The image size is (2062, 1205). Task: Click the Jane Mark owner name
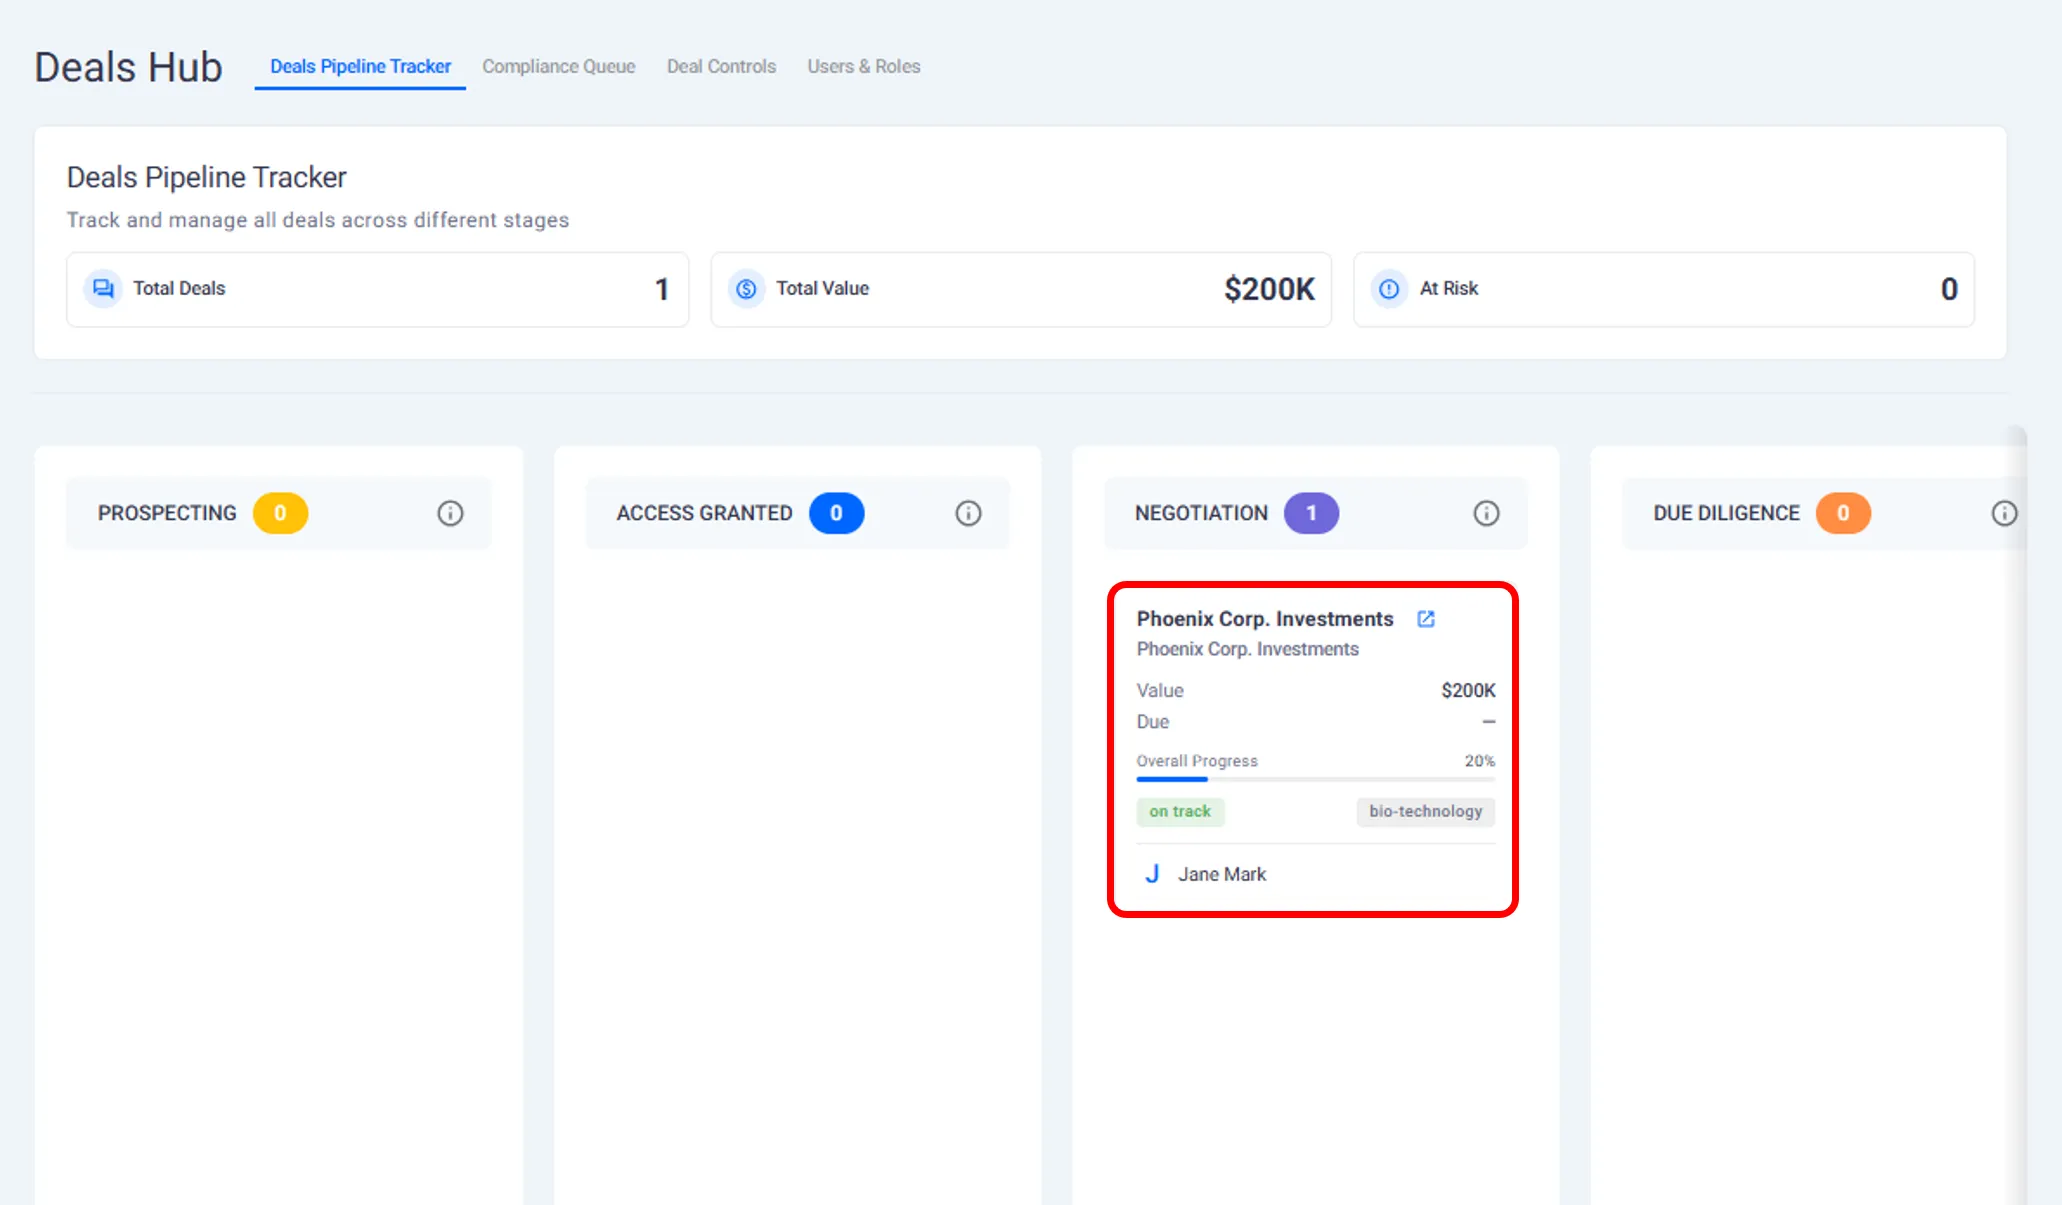(x=1221, y=874)
